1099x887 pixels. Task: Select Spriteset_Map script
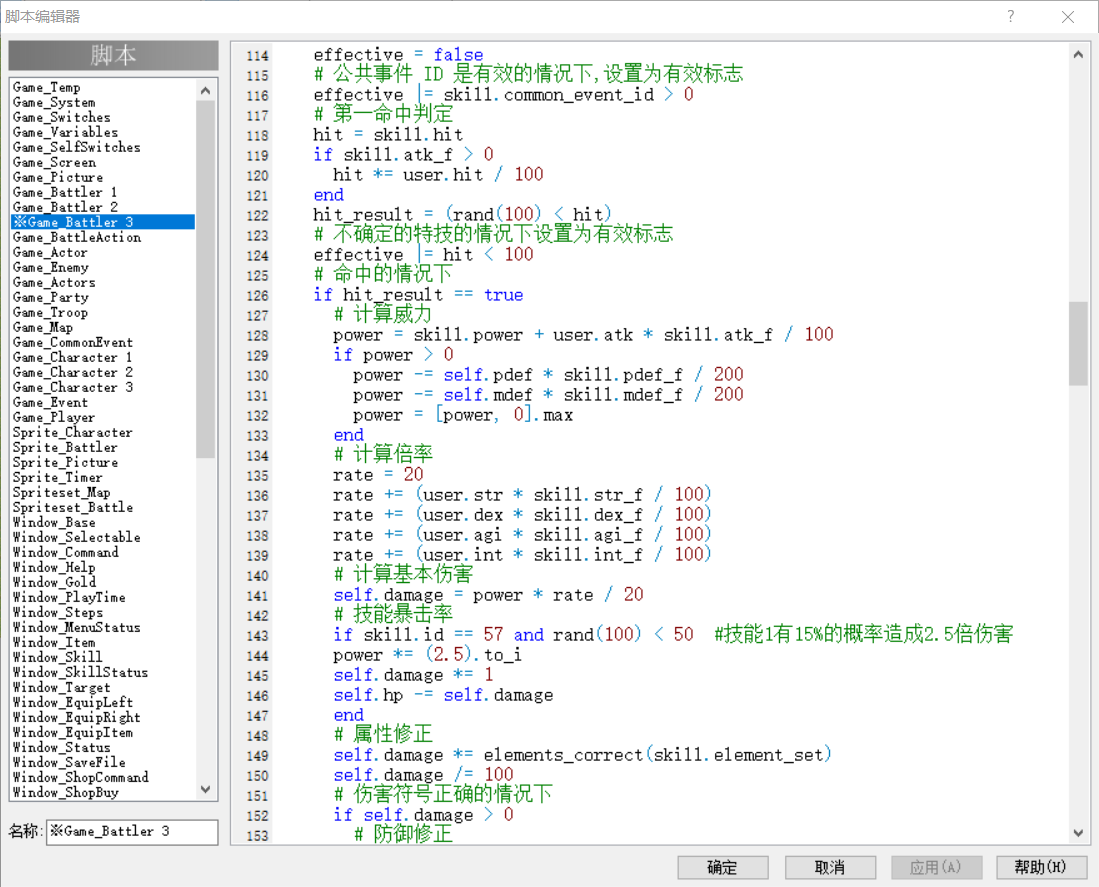[103, 493]
